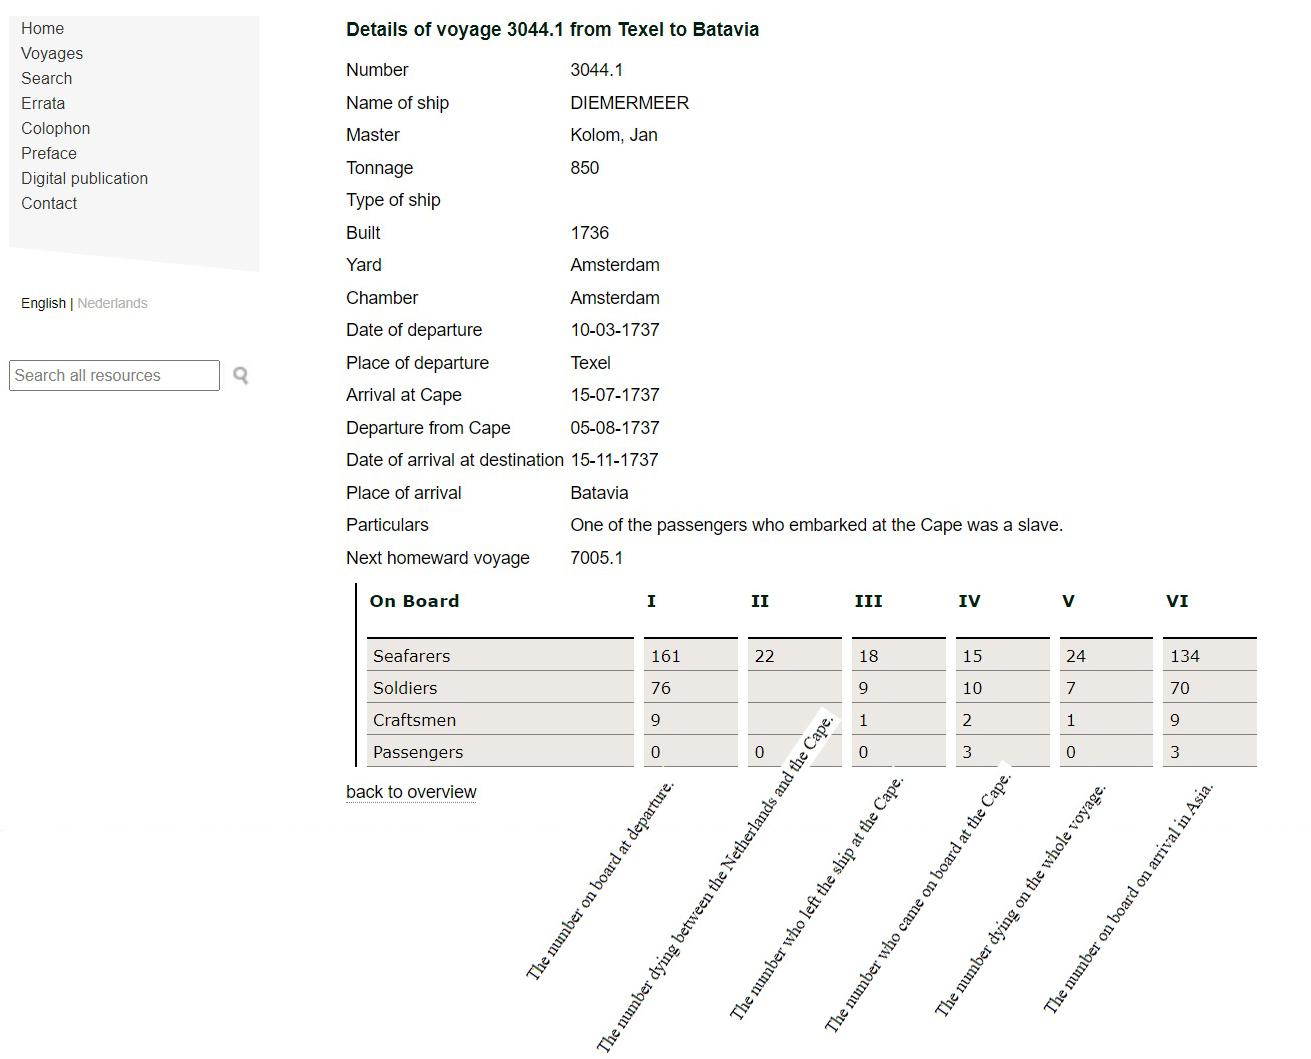This screenshot has height=1059, width=1311.
Task: Click the caption 'The number dying between the Netherlands and the Cape.'
Action: (x=715, y=883)
